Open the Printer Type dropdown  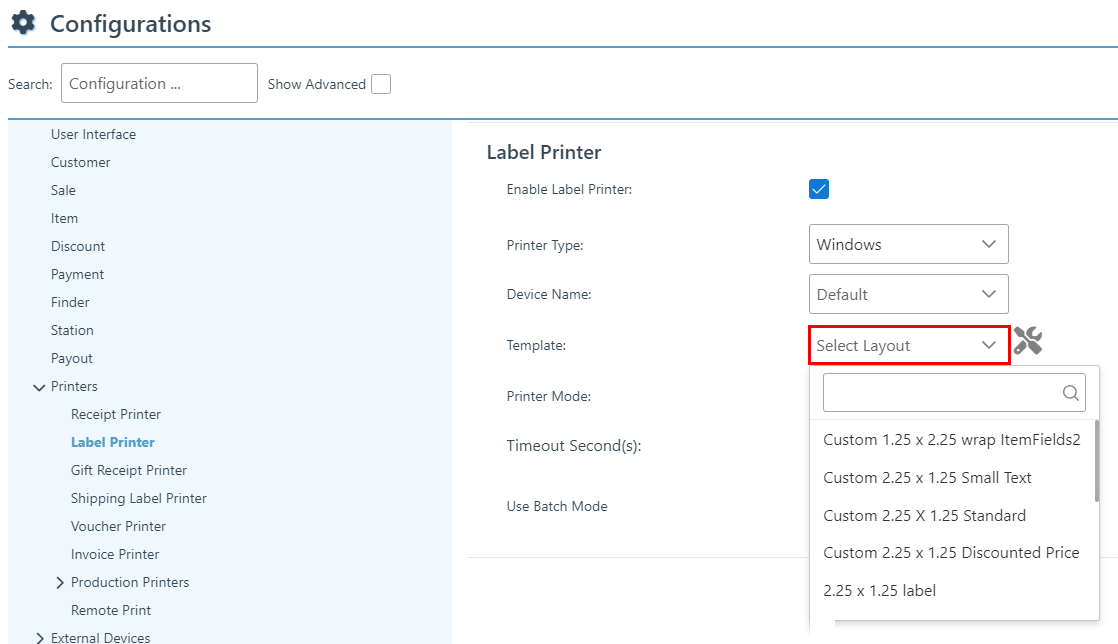[908, 244]
